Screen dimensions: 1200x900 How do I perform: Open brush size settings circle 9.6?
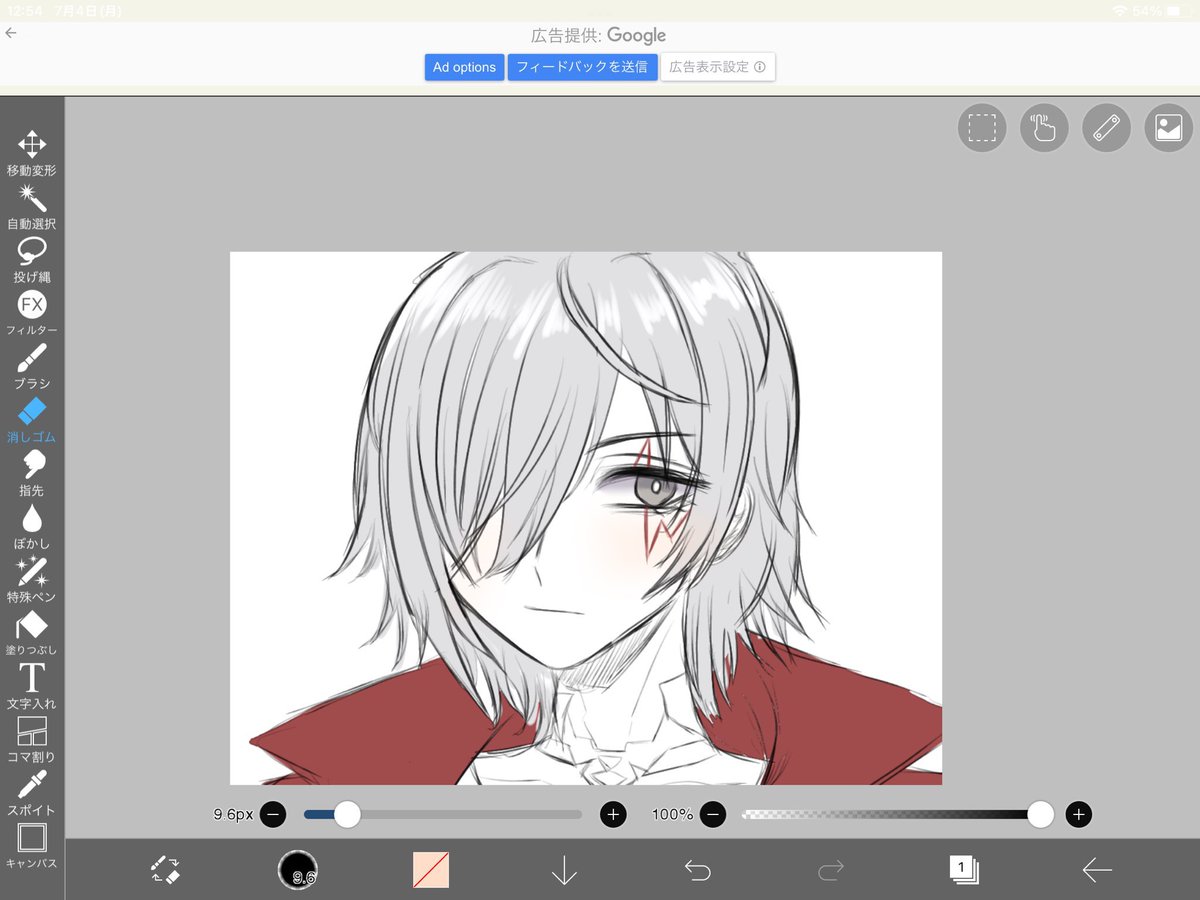pos(298,869)
